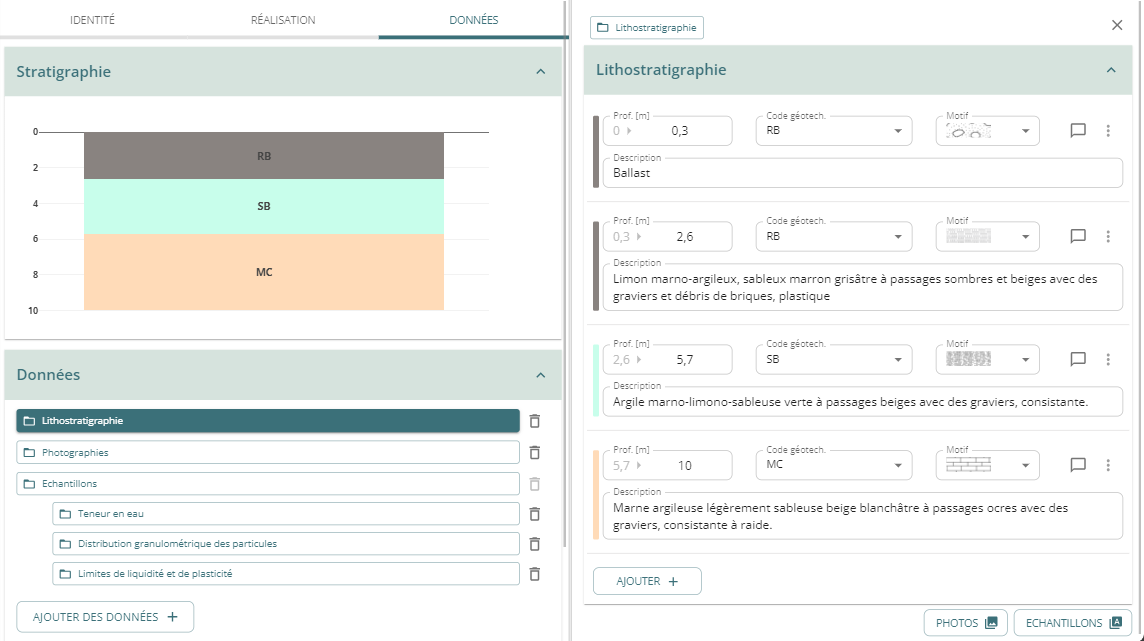This screenshot has width=1144, height=641.
Task: Open Code géotech. dropdown showing SB
Action: [x=897, y=360]
